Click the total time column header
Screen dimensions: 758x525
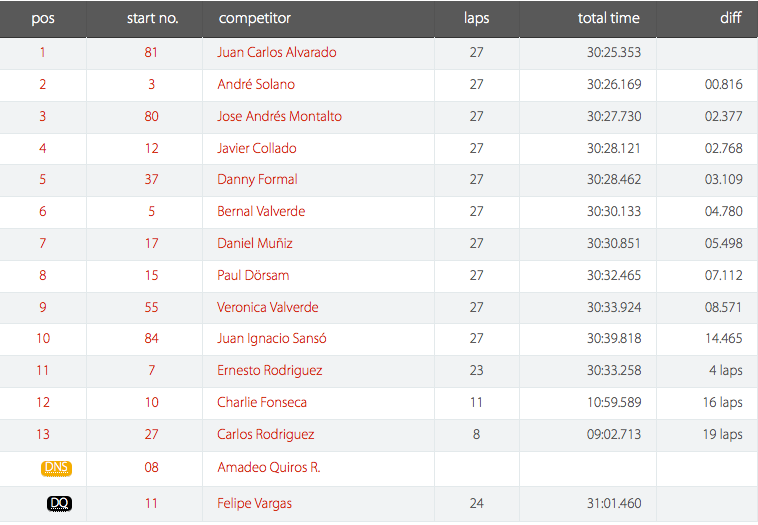click(609, 18)
